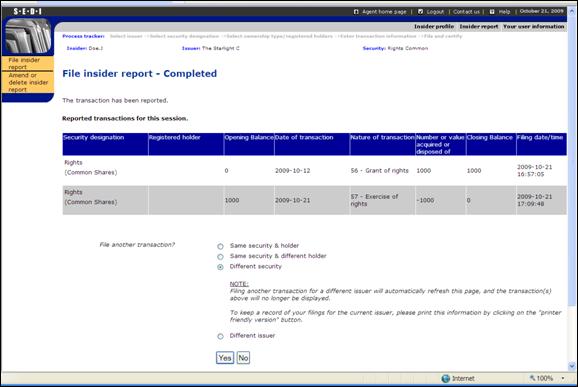578x387 pixels.
Task: Click 'Number or value acquired' column header
Action: click(440, 144)
